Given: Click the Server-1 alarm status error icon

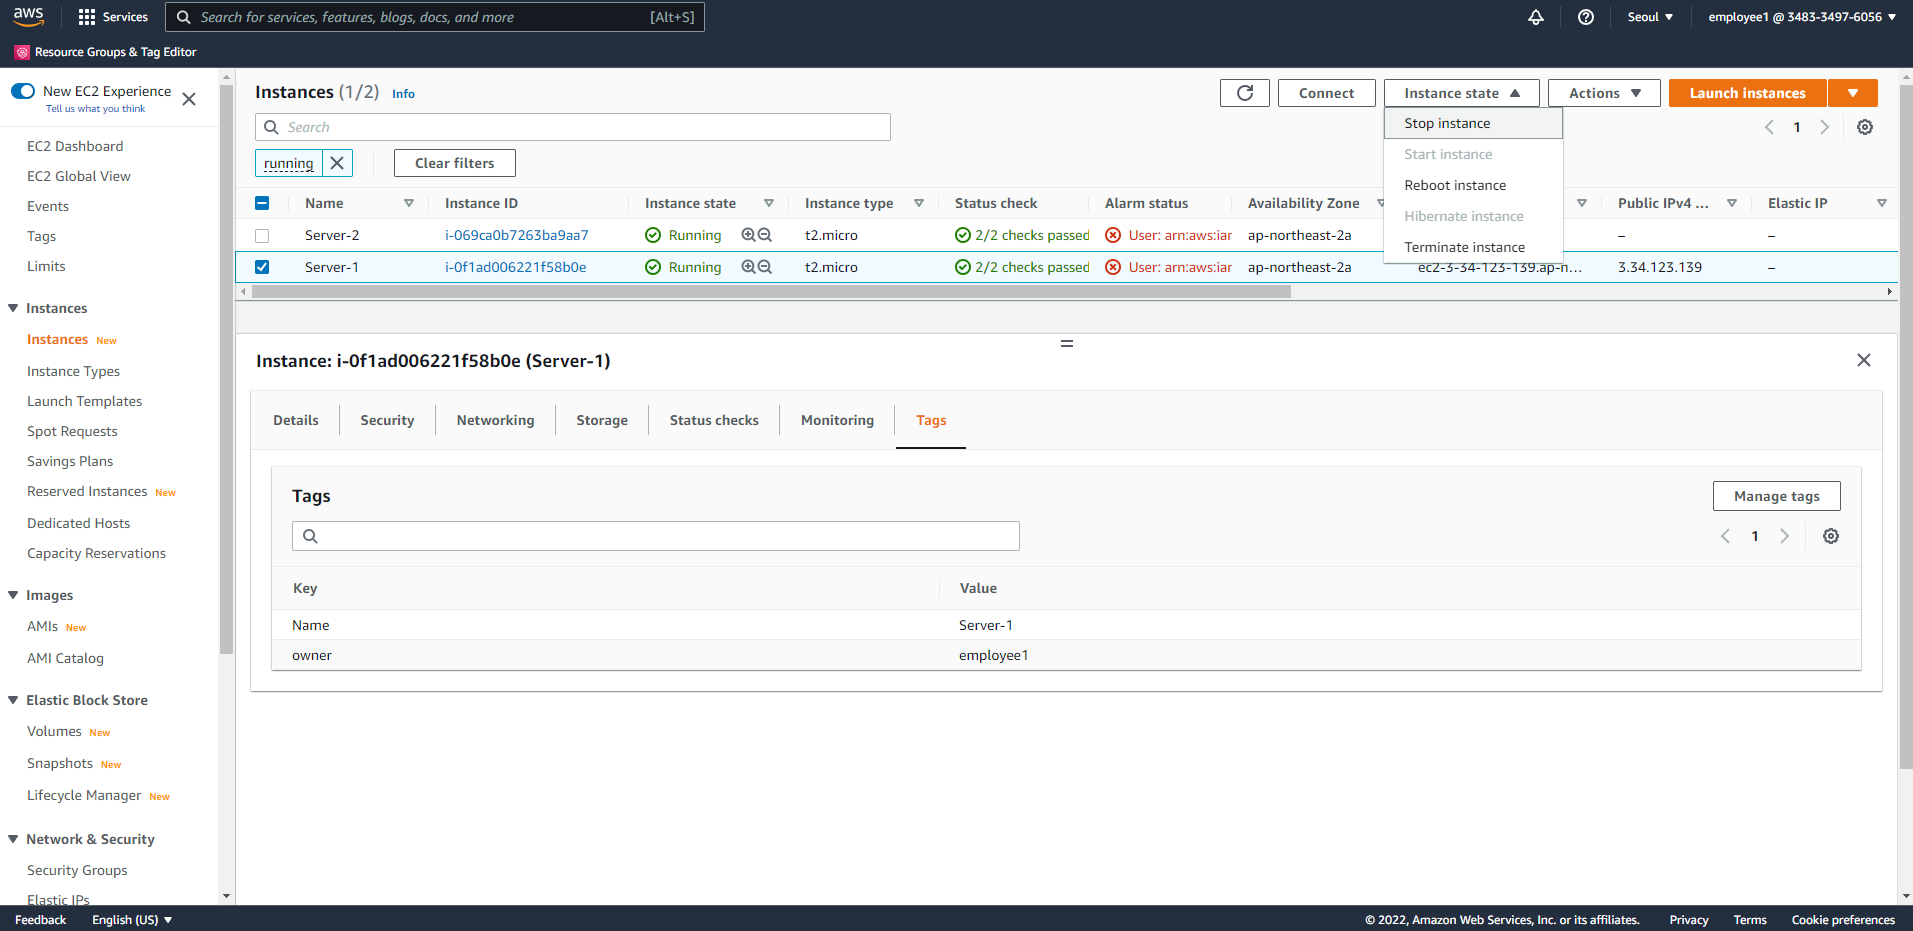Looking at the screenshot, I should tap(1113, 267).
